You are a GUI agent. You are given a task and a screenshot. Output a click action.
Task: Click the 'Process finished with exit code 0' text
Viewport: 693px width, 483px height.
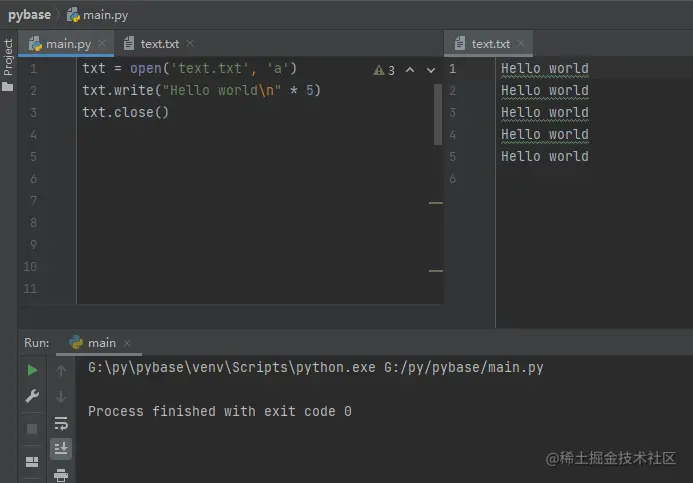[x=220, y=411]
